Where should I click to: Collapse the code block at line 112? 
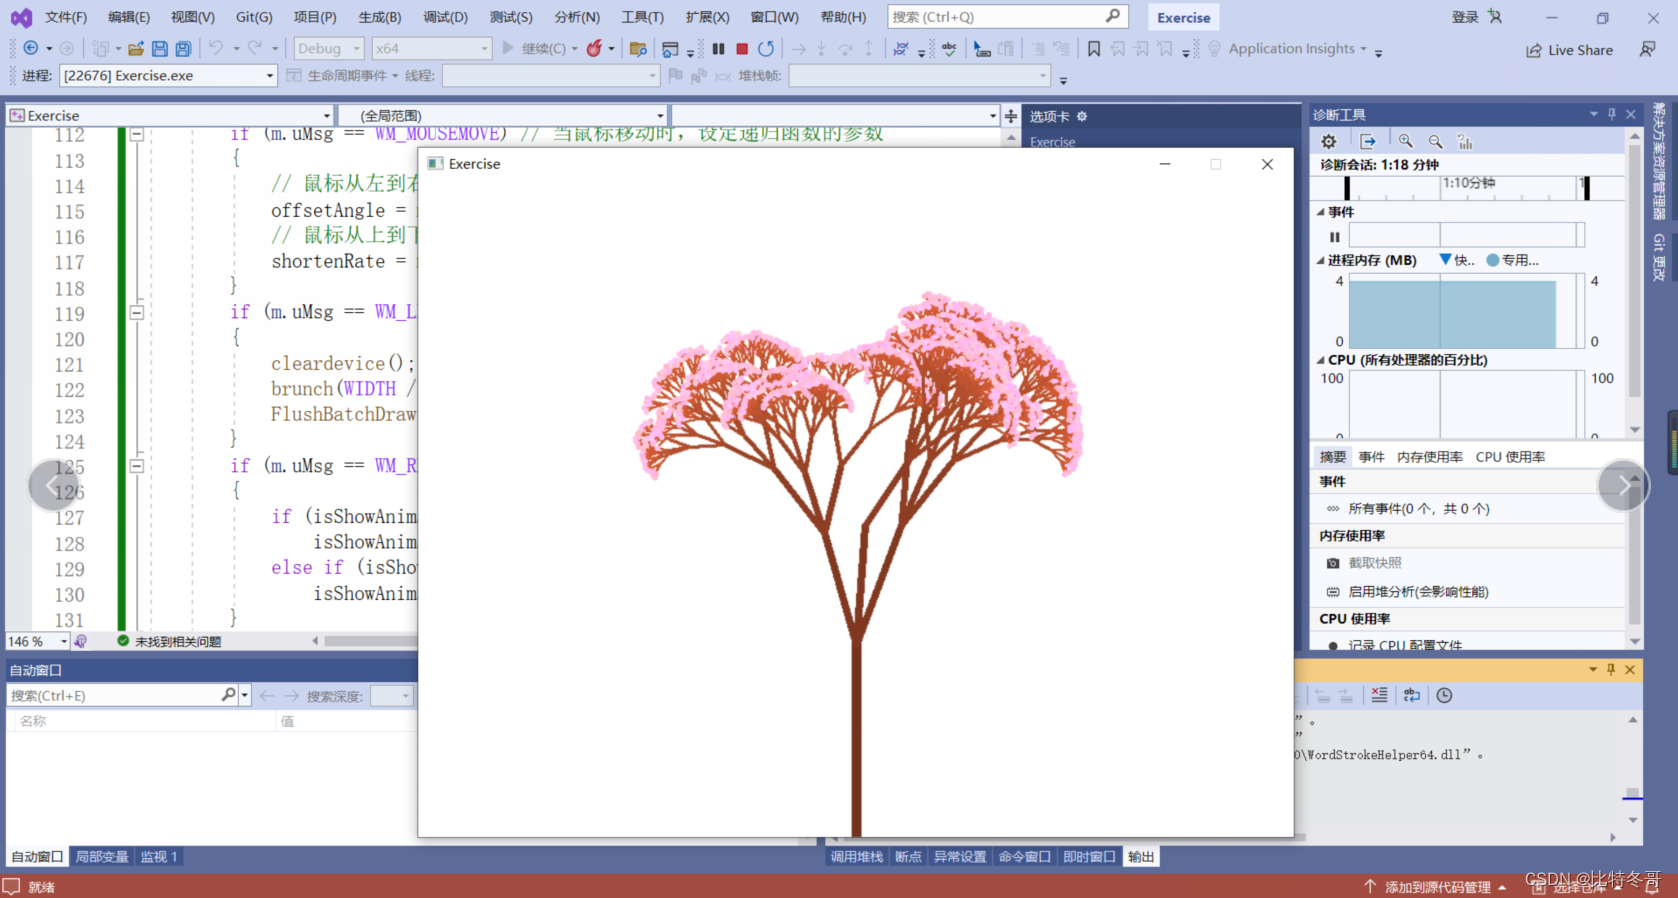click(x=136, y=134)
